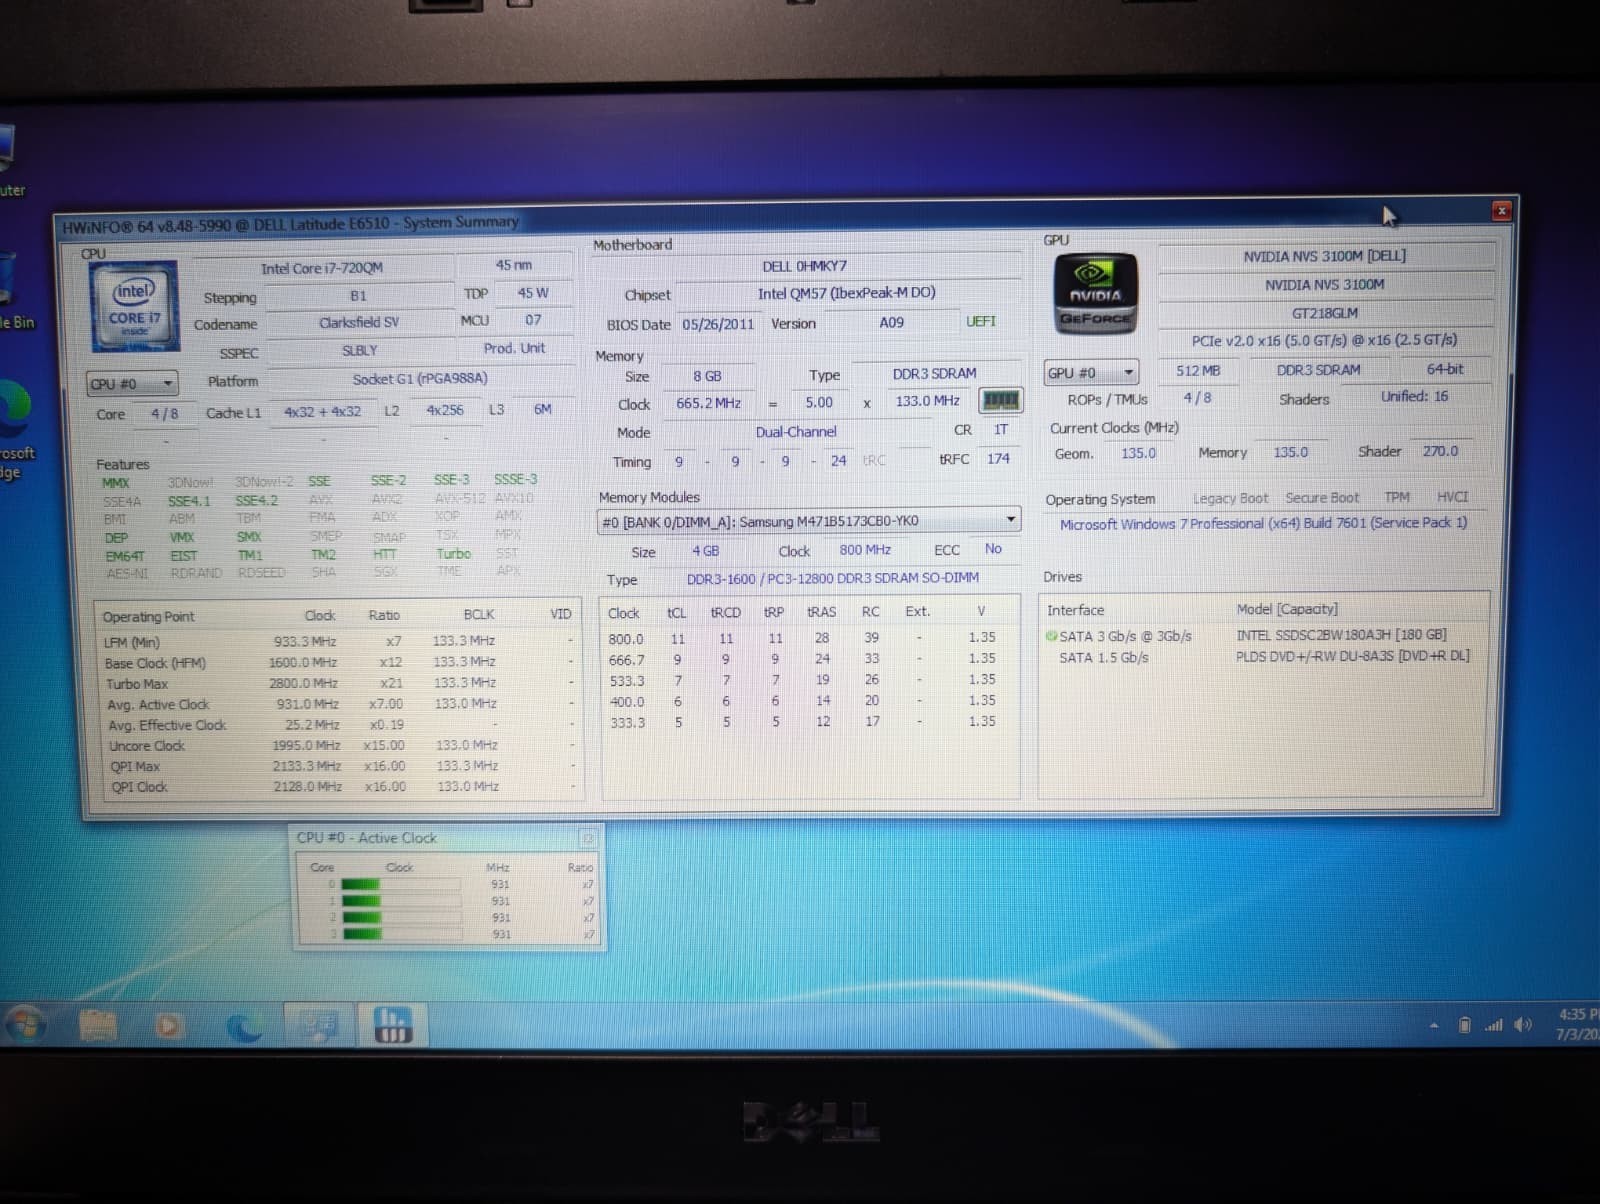Click the Clarksfield SV codename value

tap(359, 323)
